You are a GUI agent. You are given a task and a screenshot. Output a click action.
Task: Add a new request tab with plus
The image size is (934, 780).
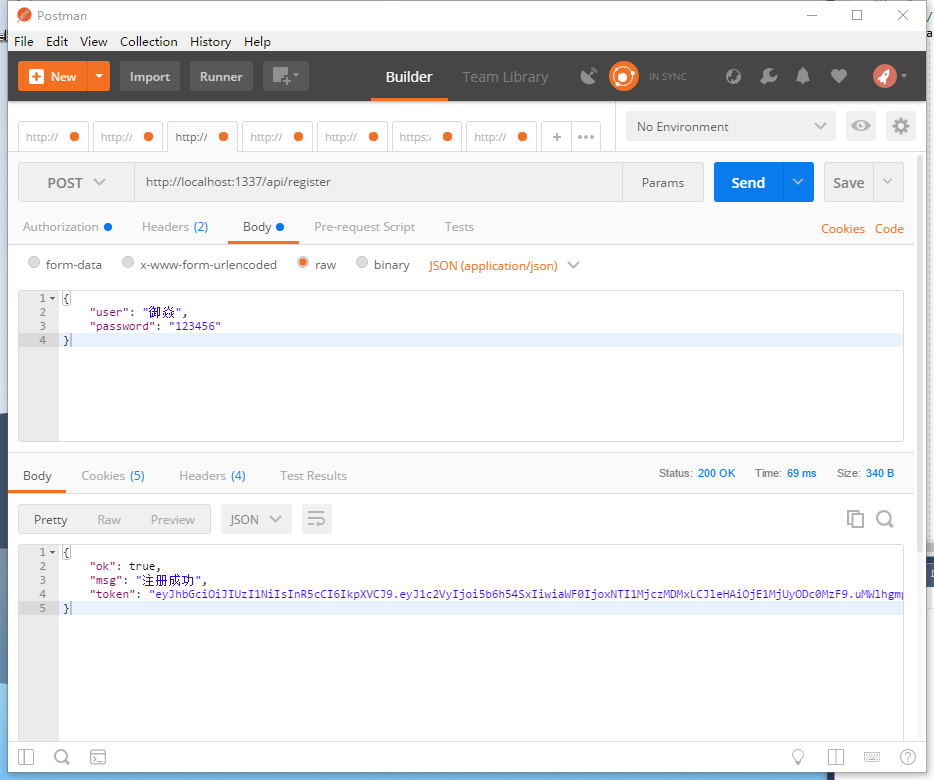coord(556,137)
